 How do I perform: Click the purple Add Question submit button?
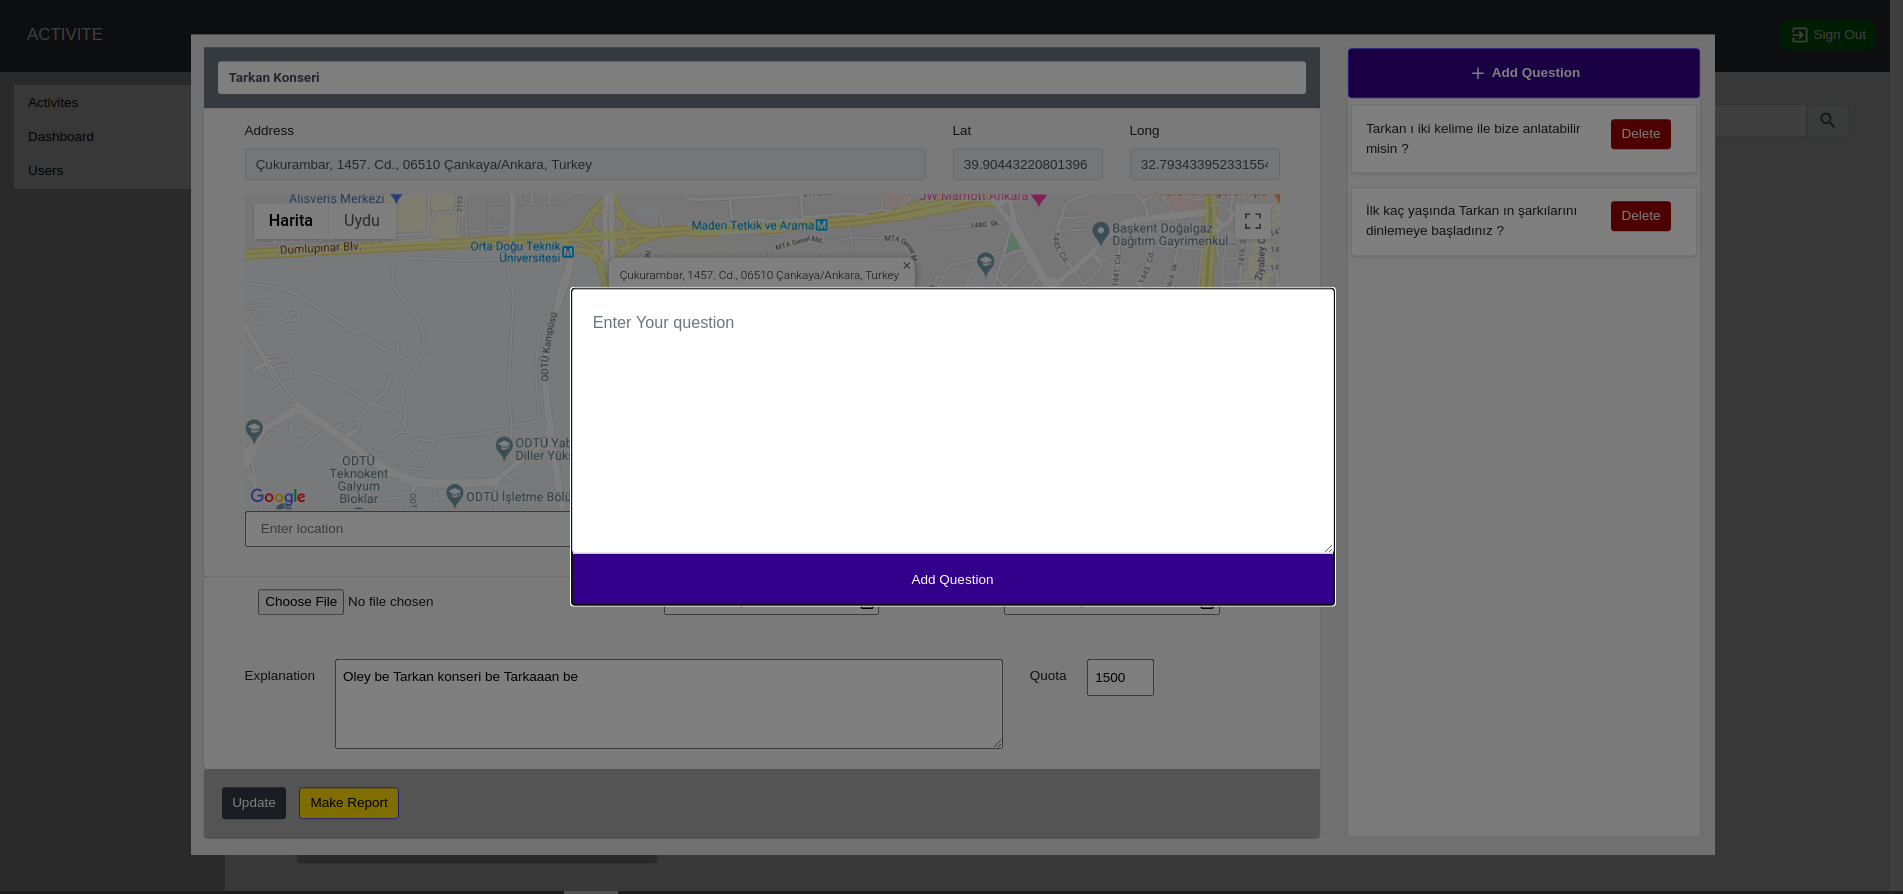pos(952,580)
